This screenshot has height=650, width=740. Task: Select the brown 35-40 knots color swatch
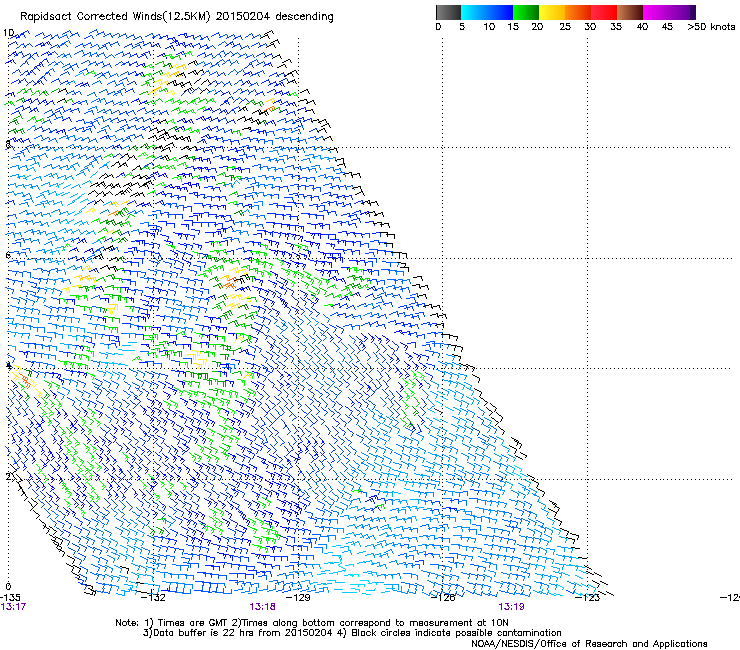pos(630,12)
